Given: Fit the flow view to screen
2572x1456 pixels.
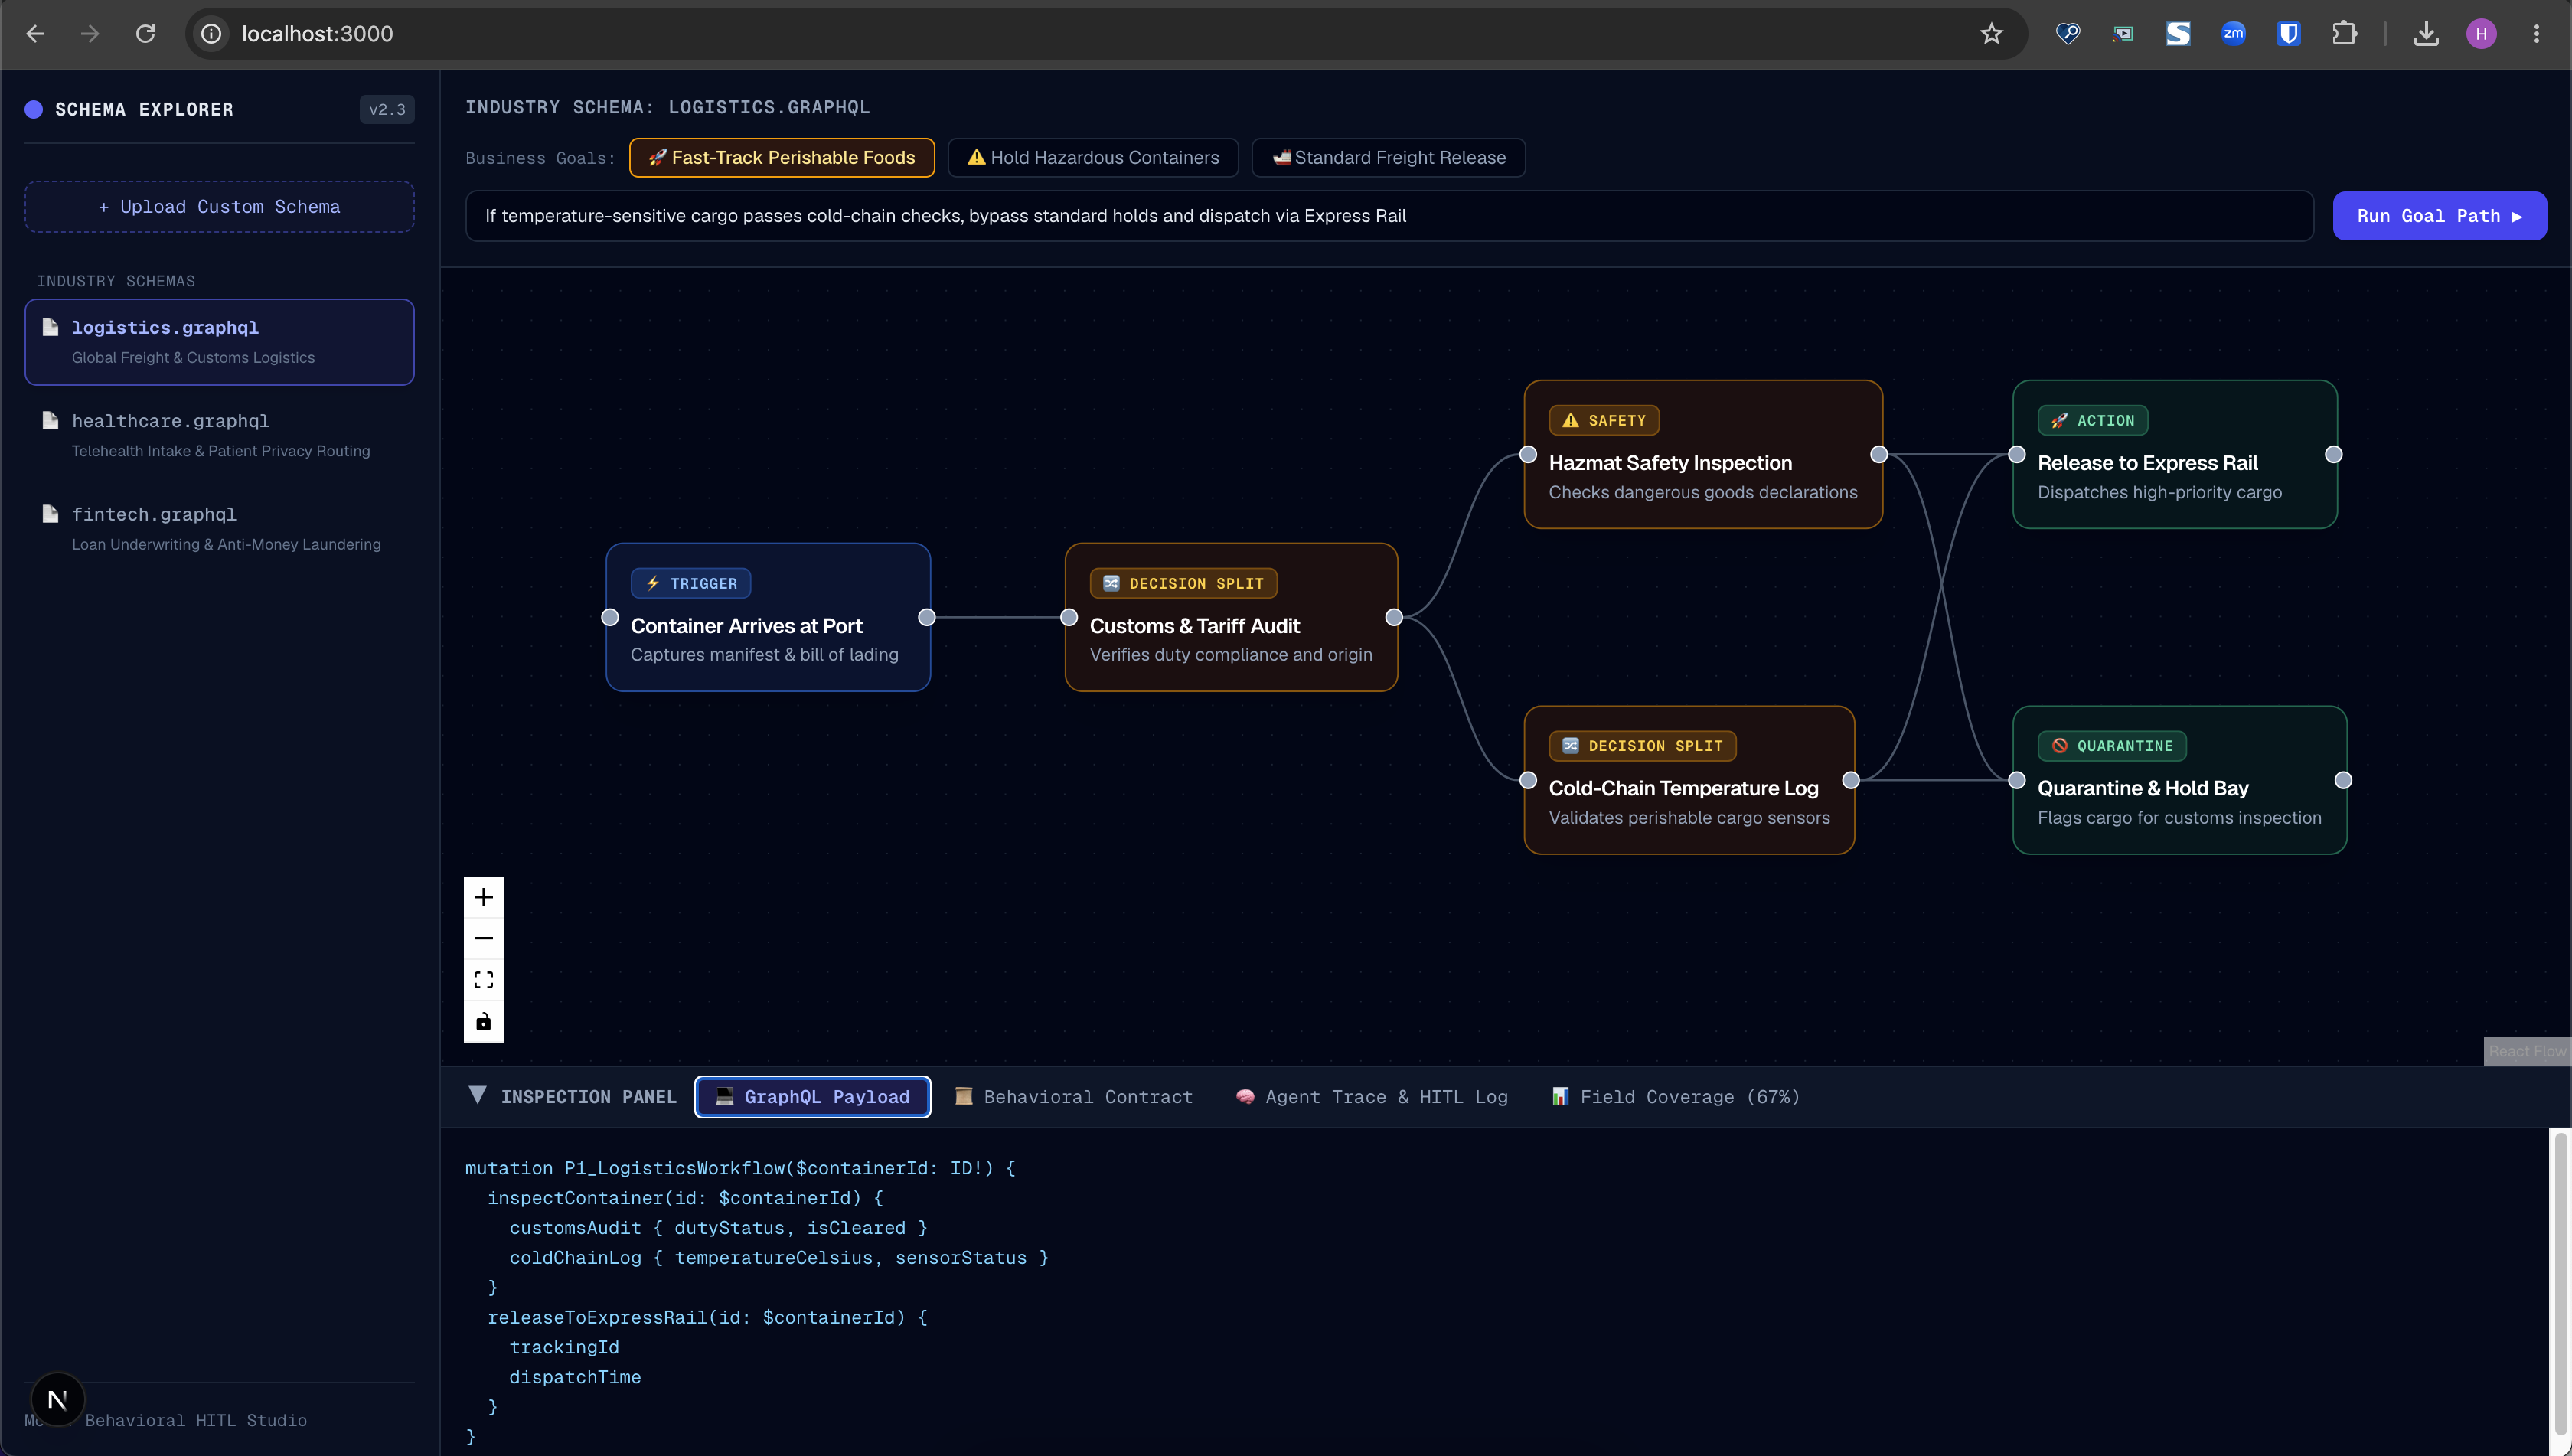Looking at the screenshot, I should pos(483,980).
